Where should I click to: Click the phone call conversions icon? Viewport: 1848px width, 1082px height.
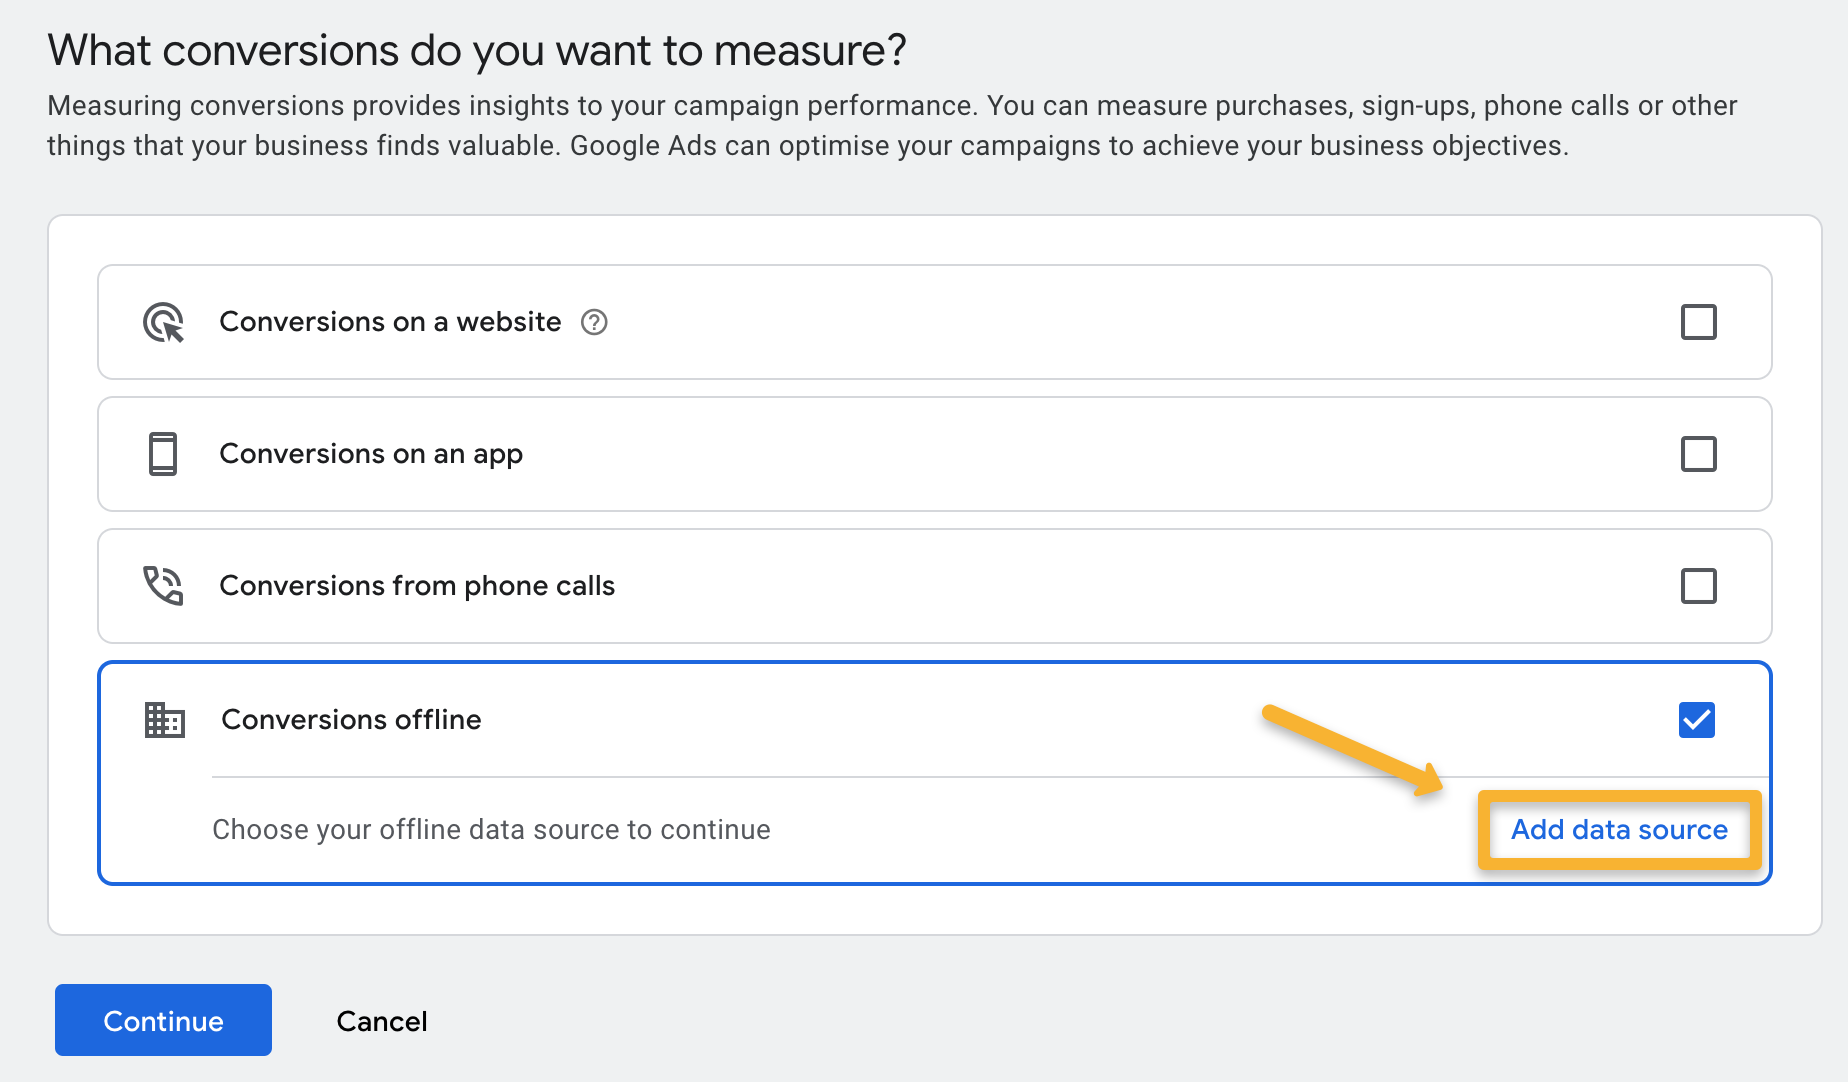[163, 586]
